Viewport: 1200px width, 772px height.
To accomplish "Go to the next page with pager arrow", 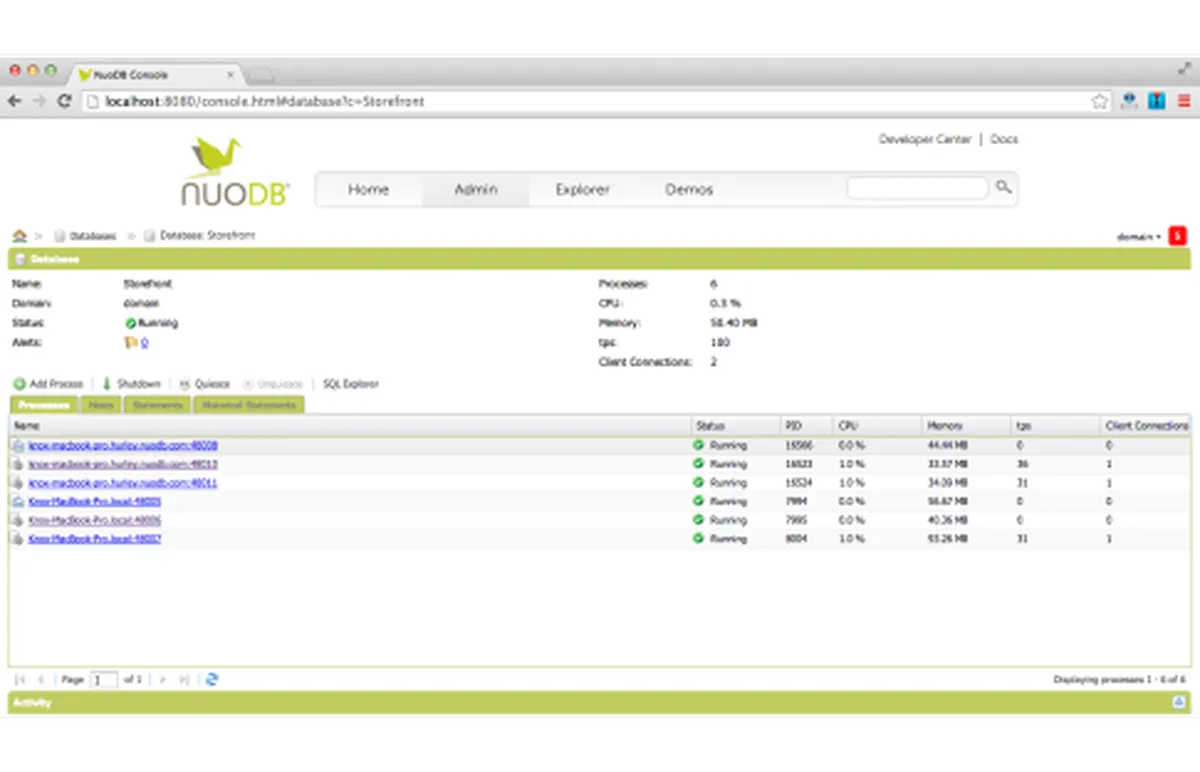I will (x=163, y=679).
